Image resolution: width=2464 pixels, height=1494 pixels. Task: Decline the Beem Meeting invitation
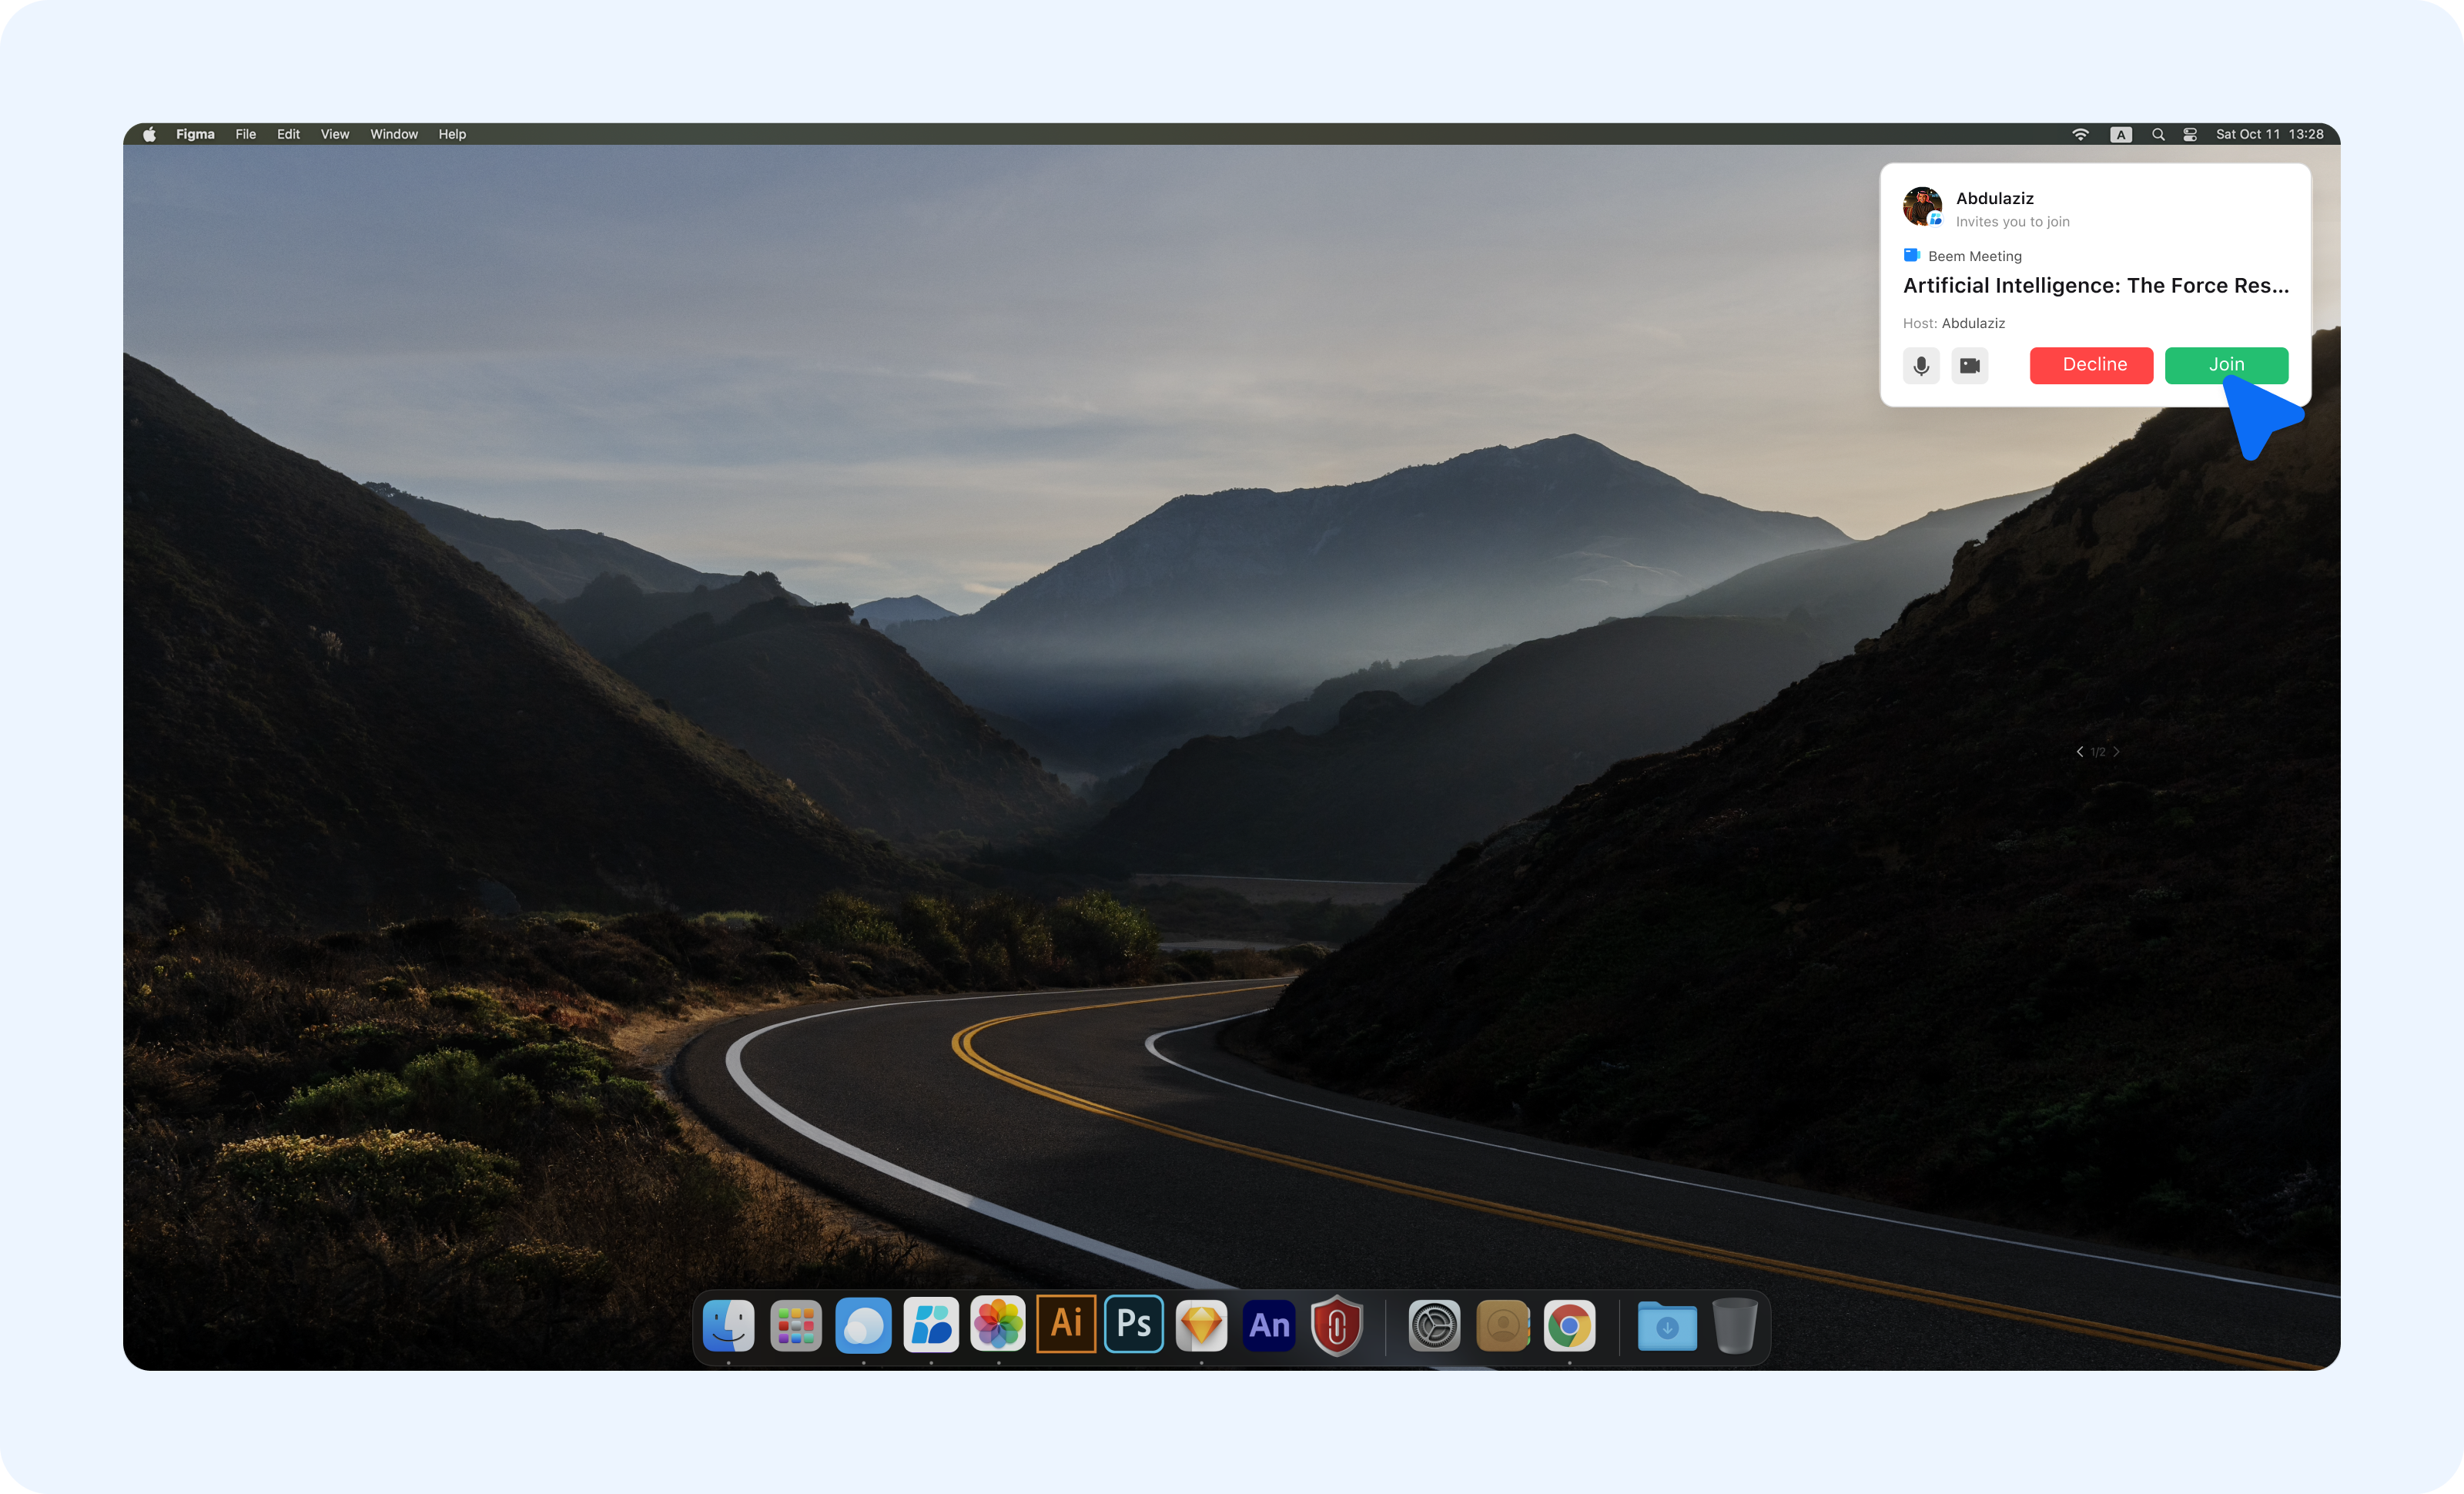click(2091, 365)
